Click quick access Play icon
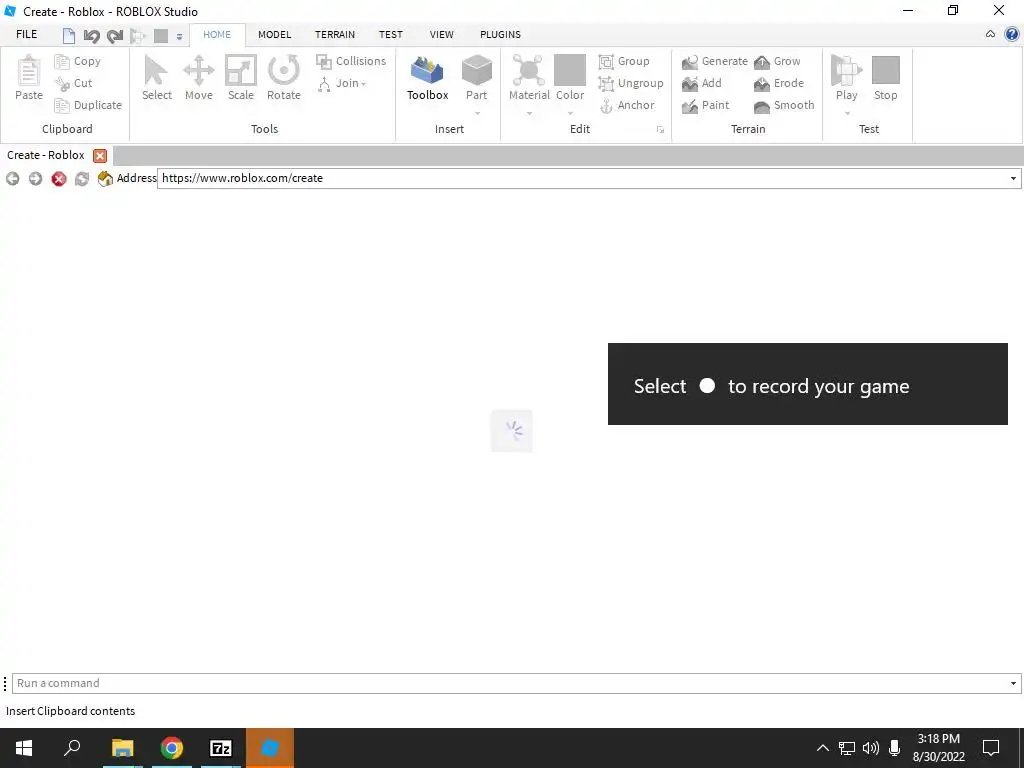Image resolution: width=1024 pixels, height=768 pixels. point(138,35)
